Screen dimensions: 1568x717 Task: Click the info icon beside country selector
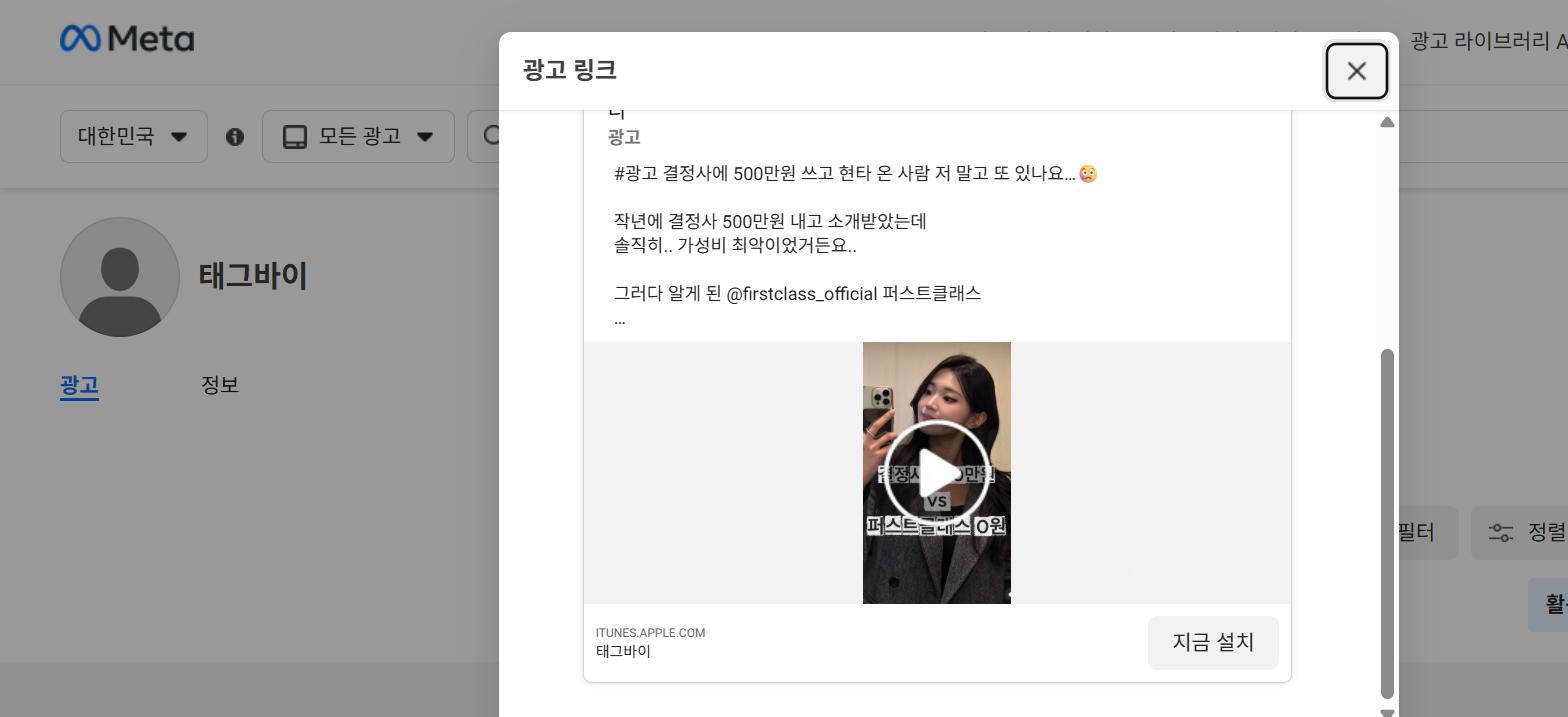click(235, 137)
